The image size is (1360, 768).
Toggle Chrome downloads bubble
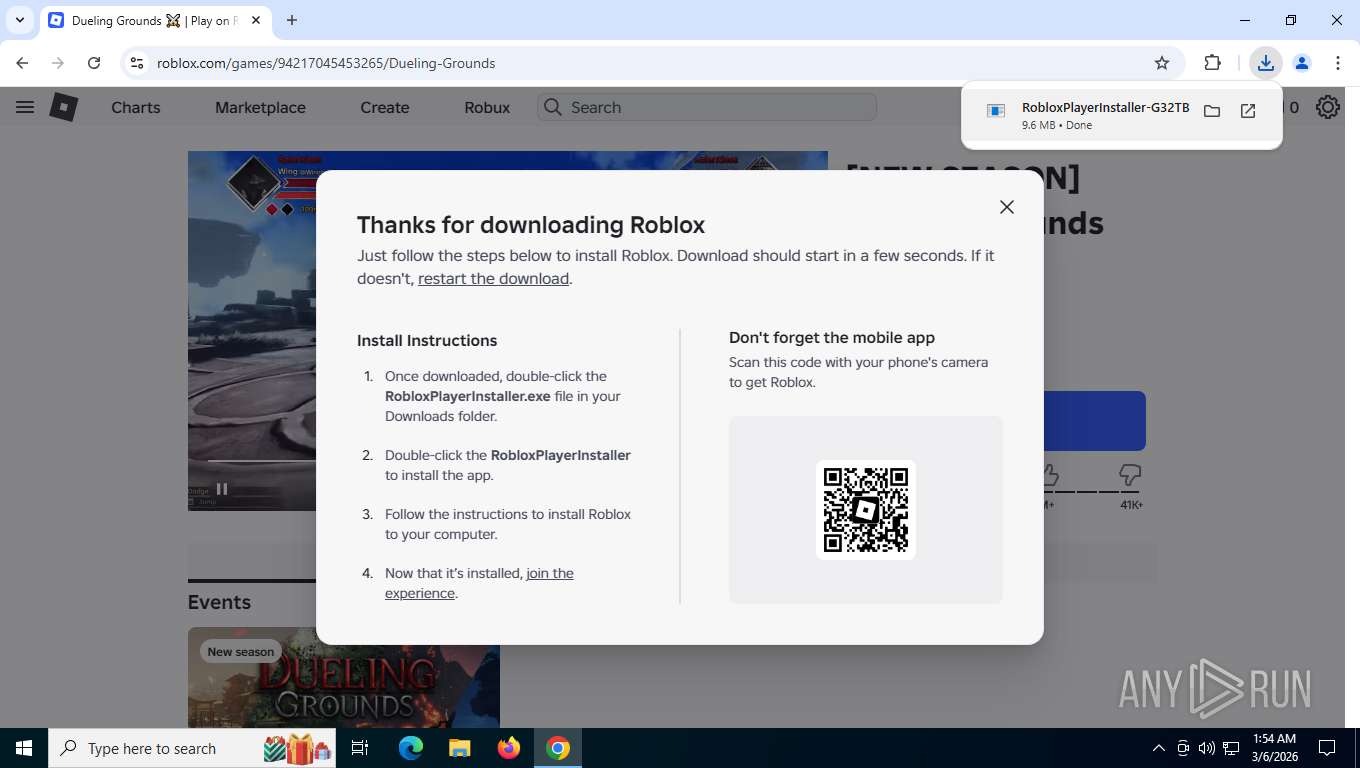[1266, 63]
